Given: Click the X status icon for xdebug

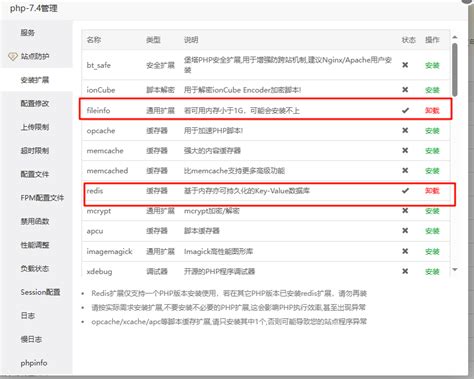Looking at the screenshot, I should coord(405,271).
